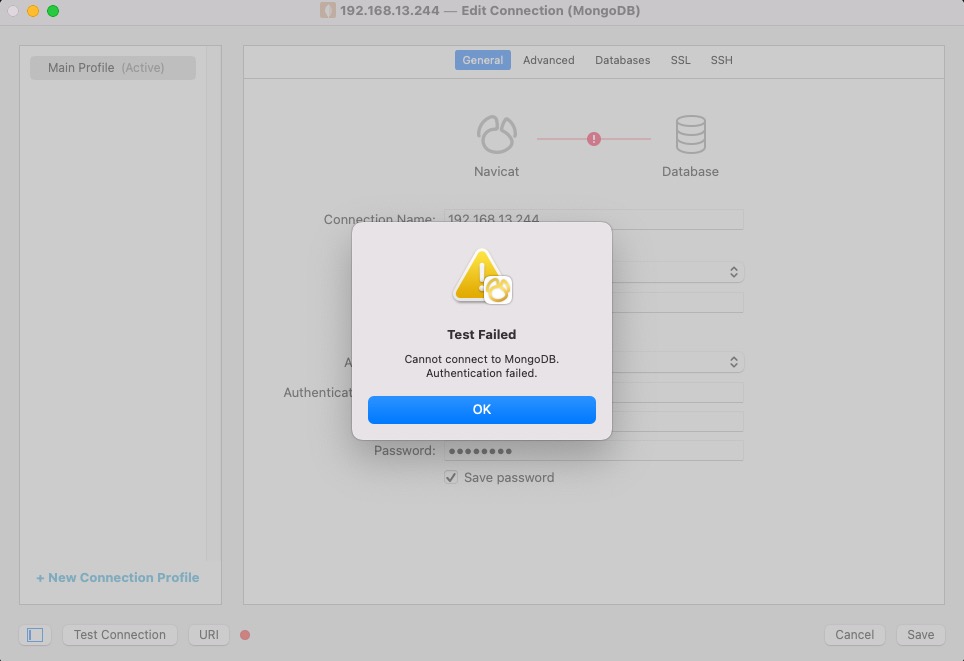Click the yellow minimize window button
Viewport: 964px width, 661px height.
point(33,11)
